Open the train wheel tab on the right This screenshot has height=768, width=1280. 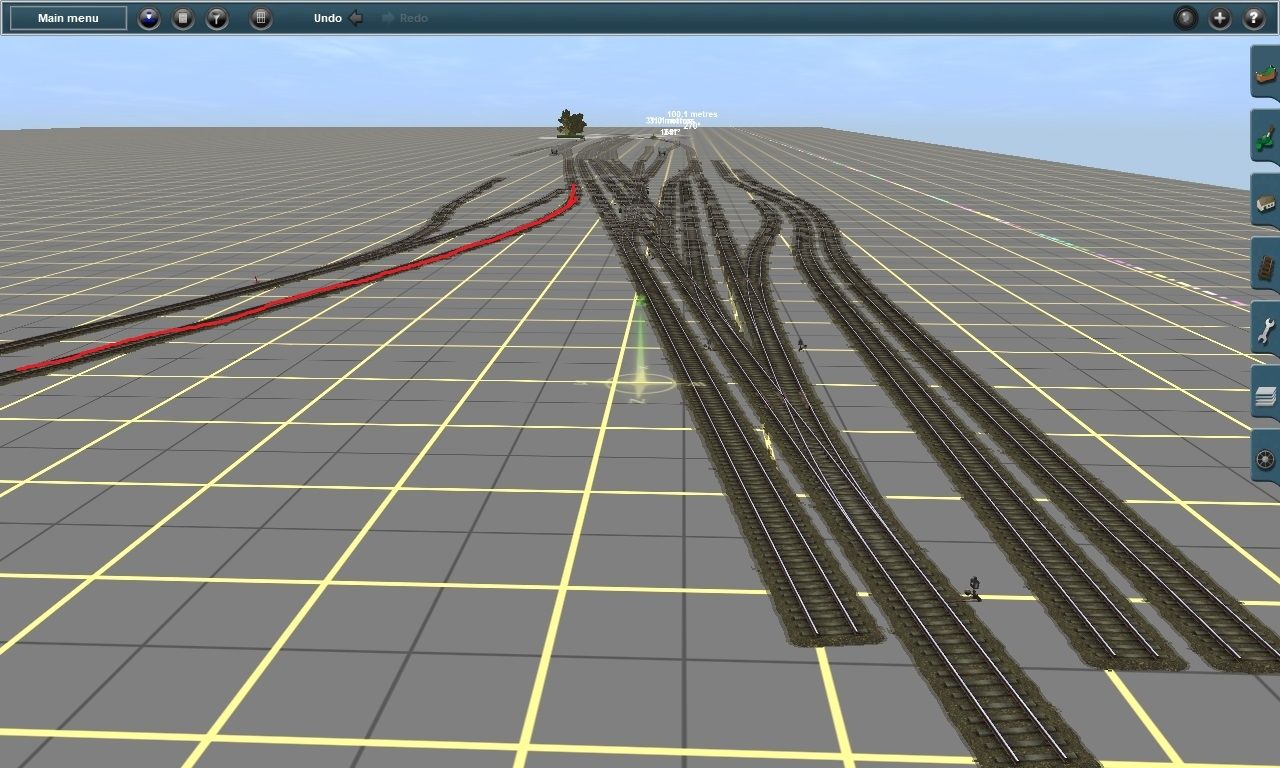click(1265, 460)
